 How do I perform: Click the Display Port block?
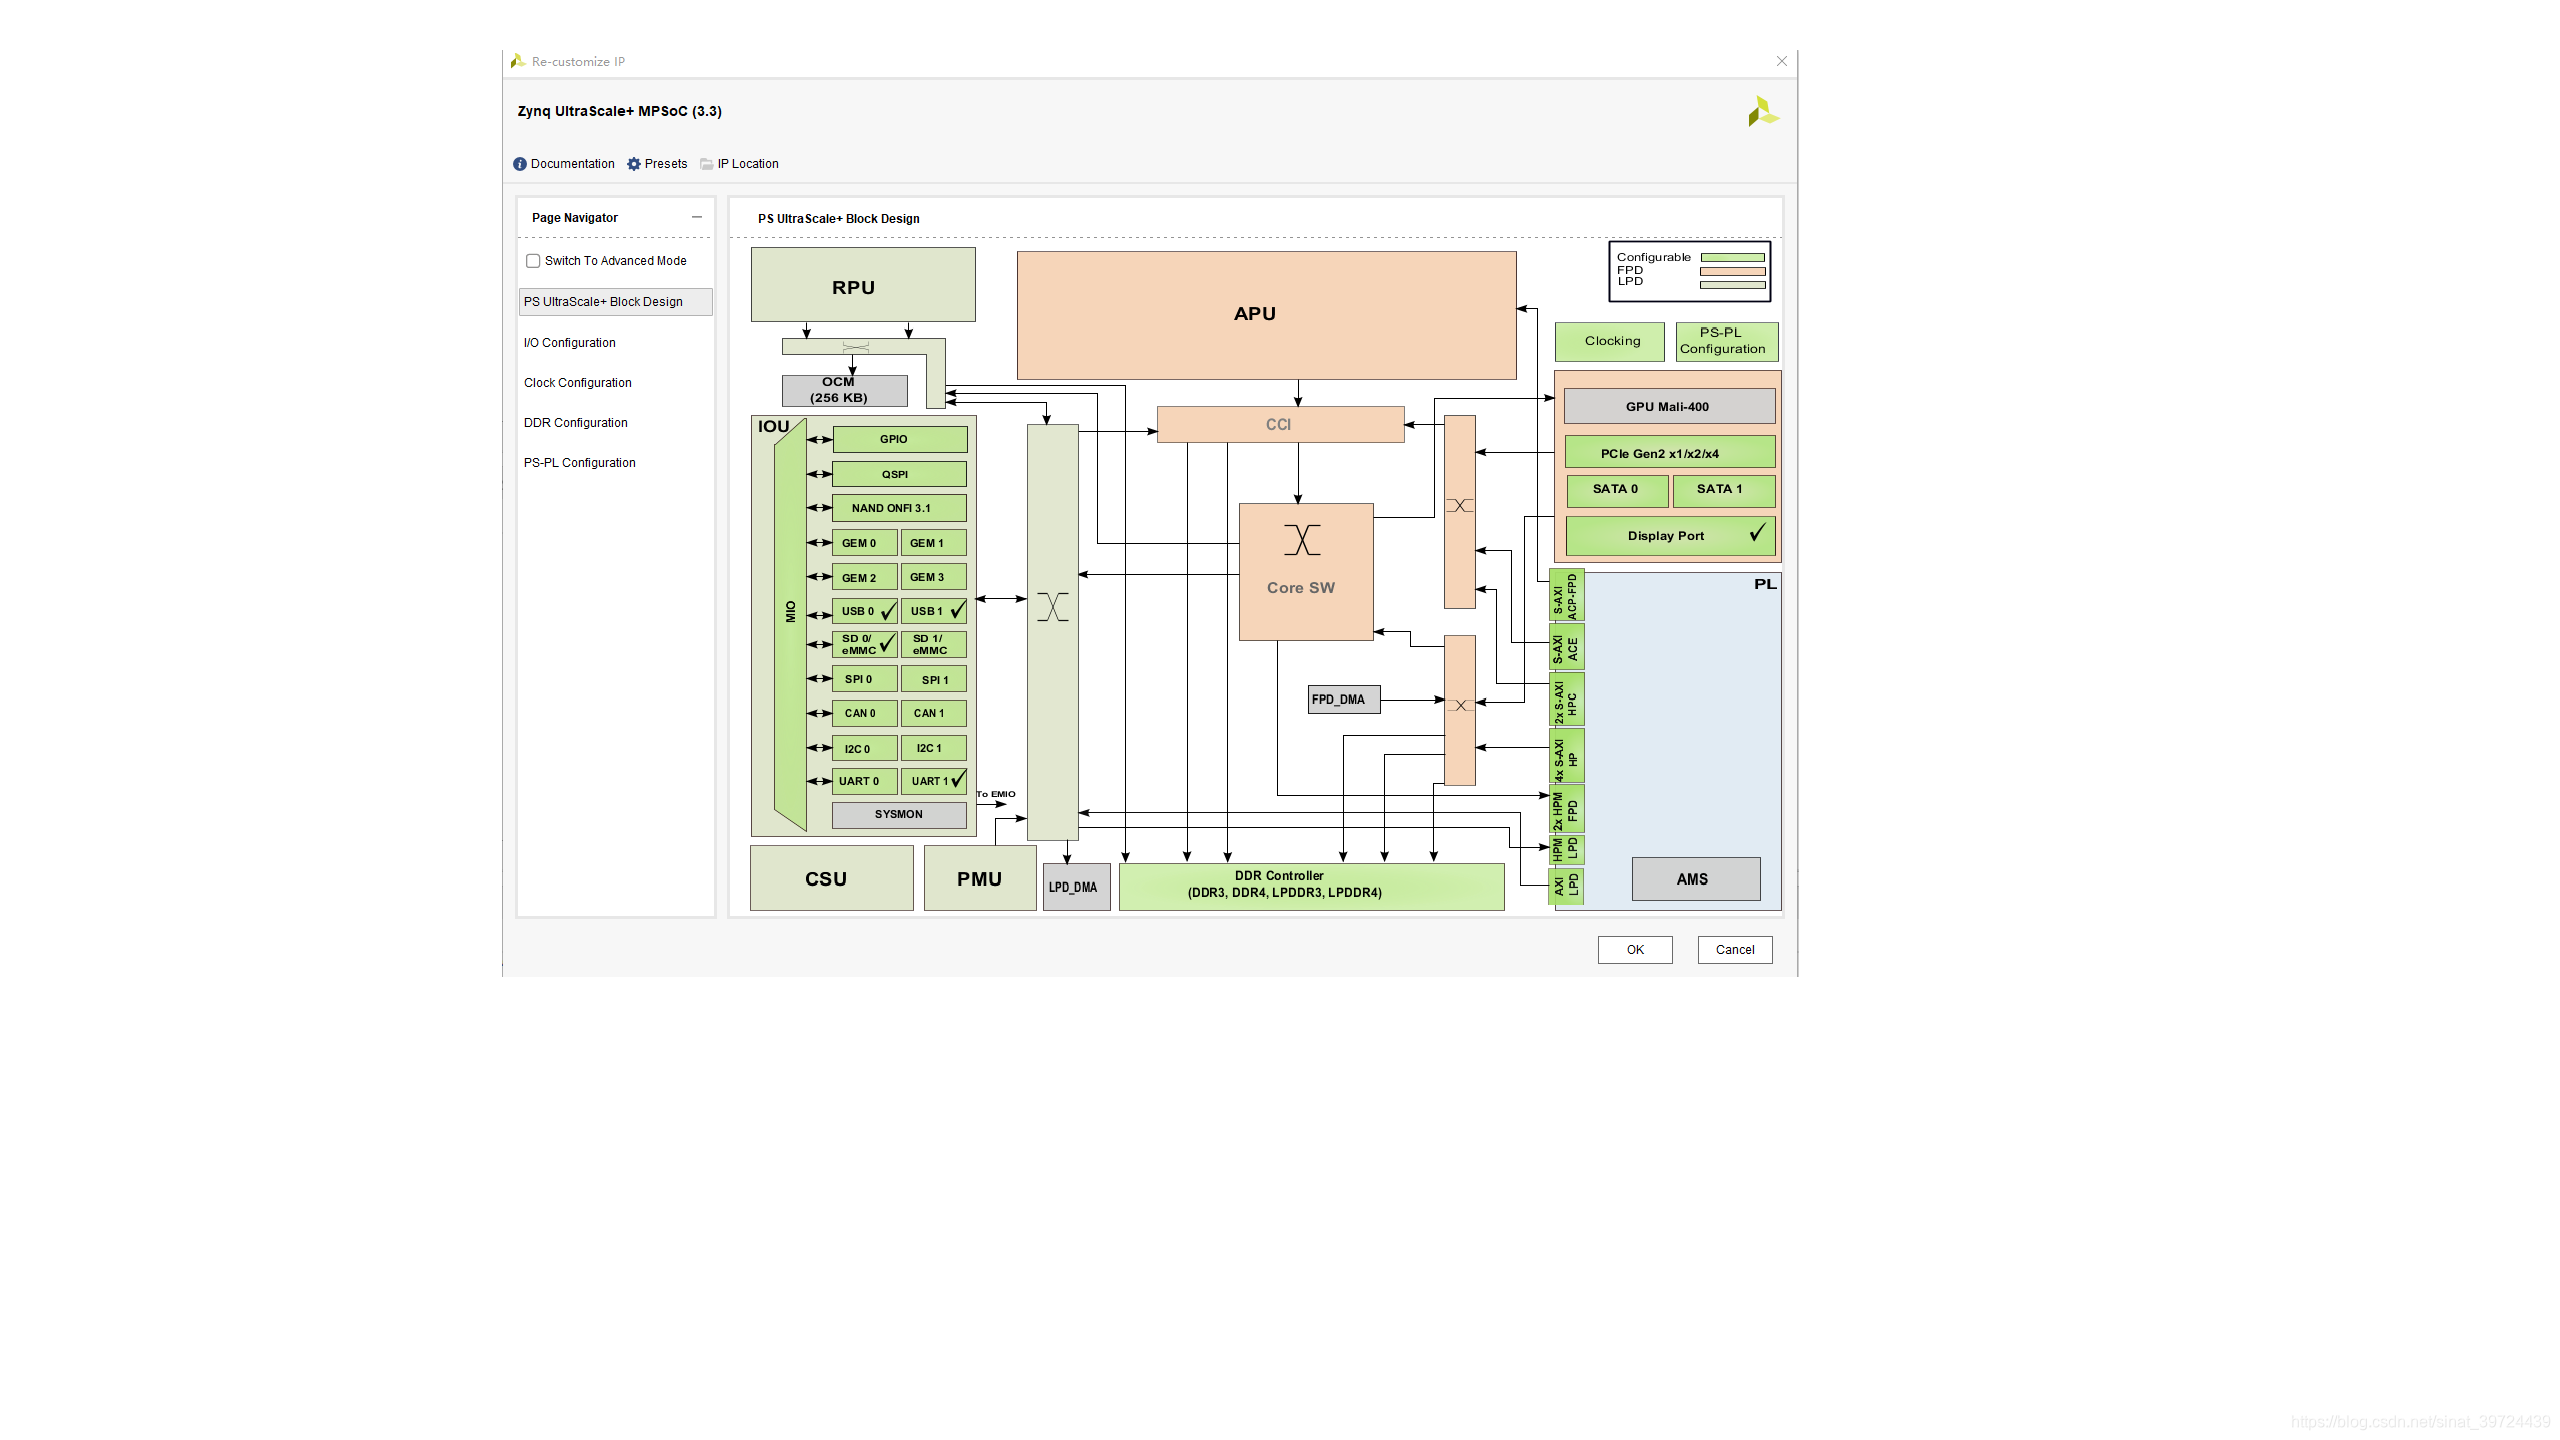pyautogui.click(x=1668, y=536)
